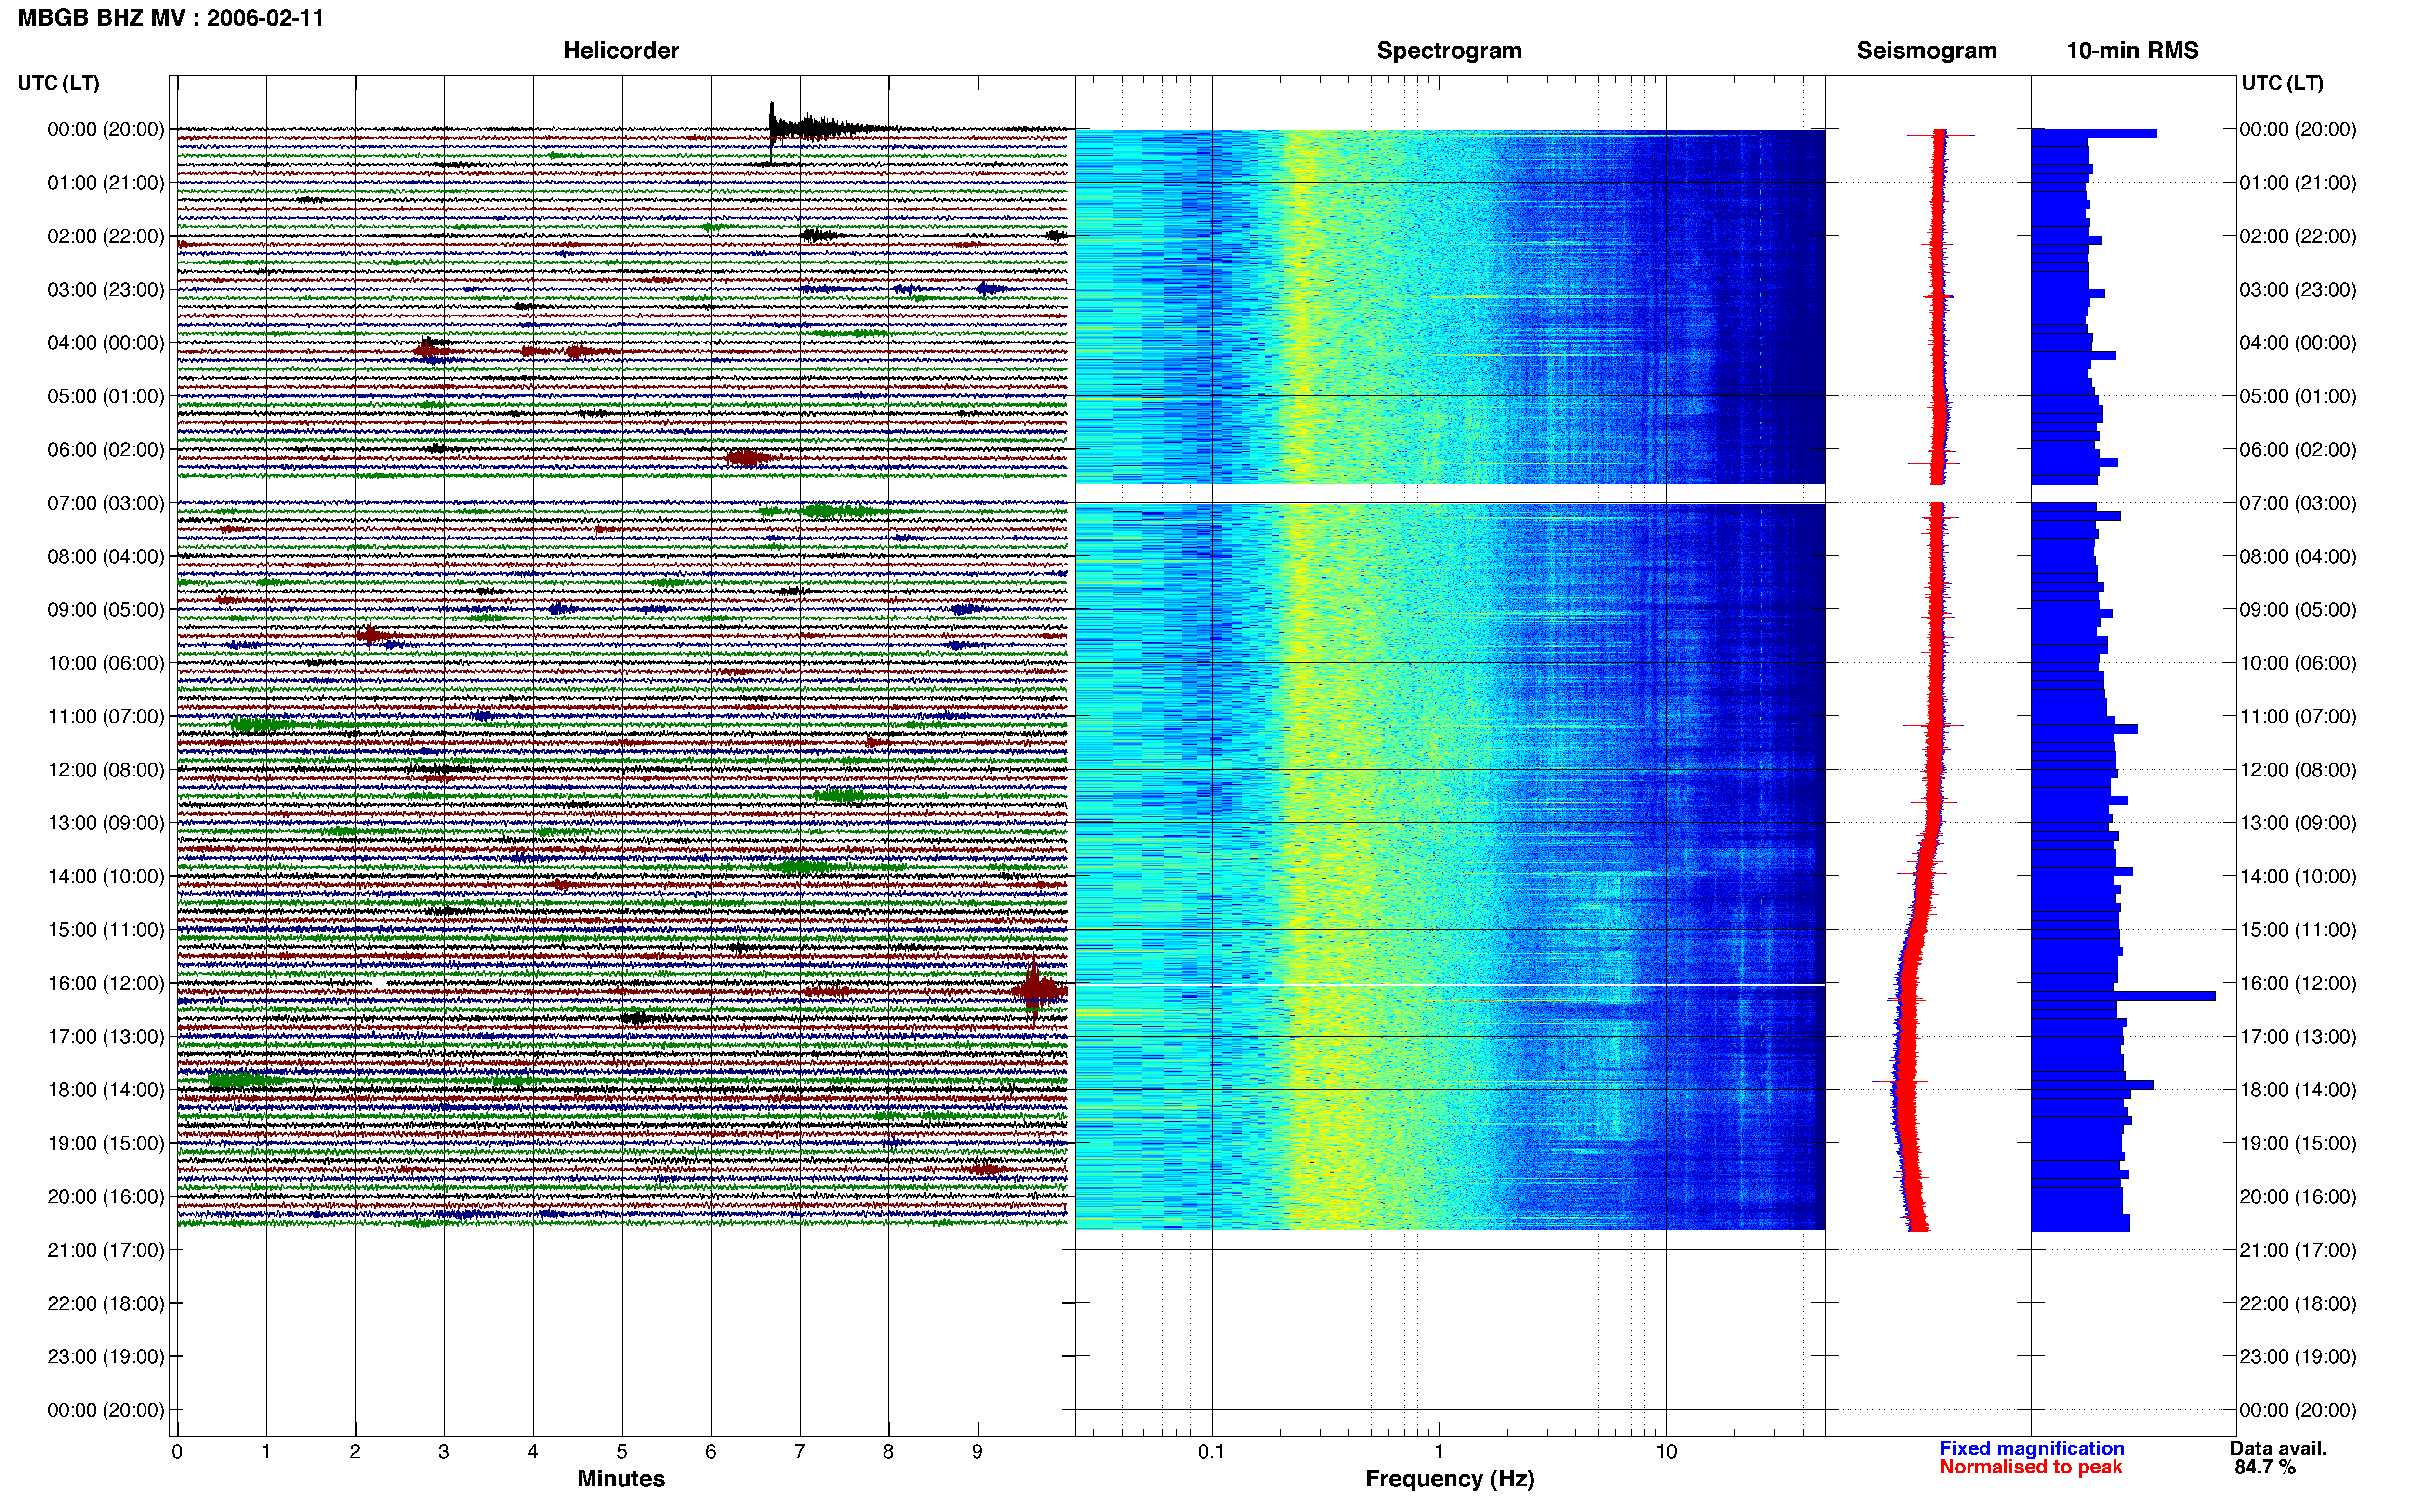Click the left '21:00 (17:00)' time label

(x=106, y=1250)
